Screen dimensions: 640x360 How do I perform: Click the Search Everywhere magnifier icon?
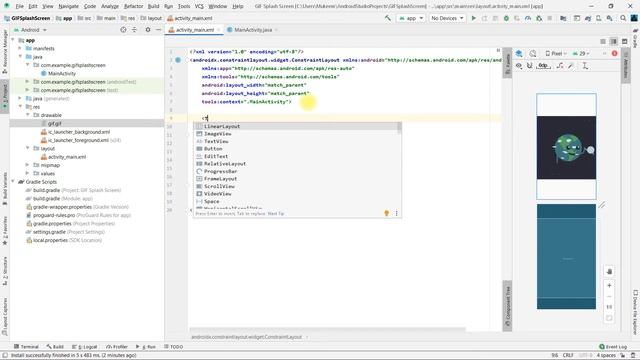pyautogui.click(x=623, y=18)
